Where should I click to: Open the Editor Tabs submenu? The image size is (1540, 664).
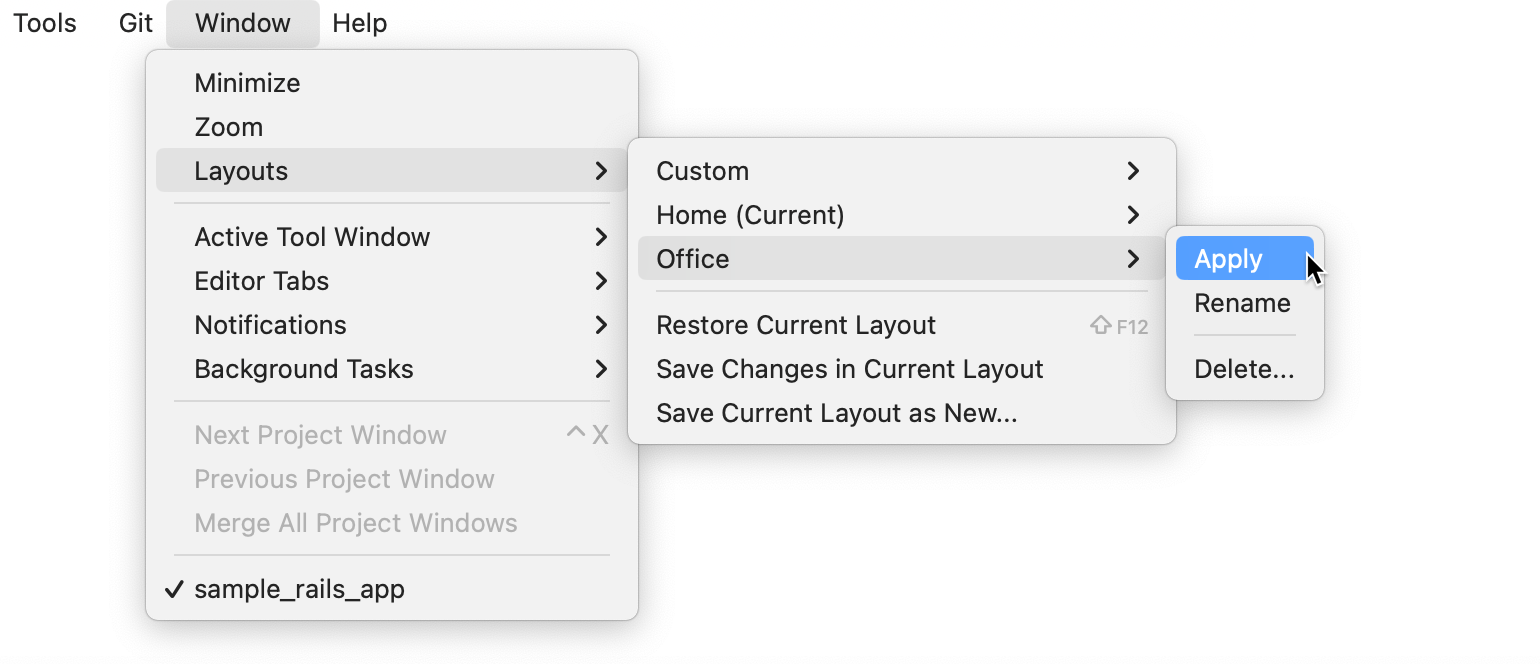pos(262,281)
